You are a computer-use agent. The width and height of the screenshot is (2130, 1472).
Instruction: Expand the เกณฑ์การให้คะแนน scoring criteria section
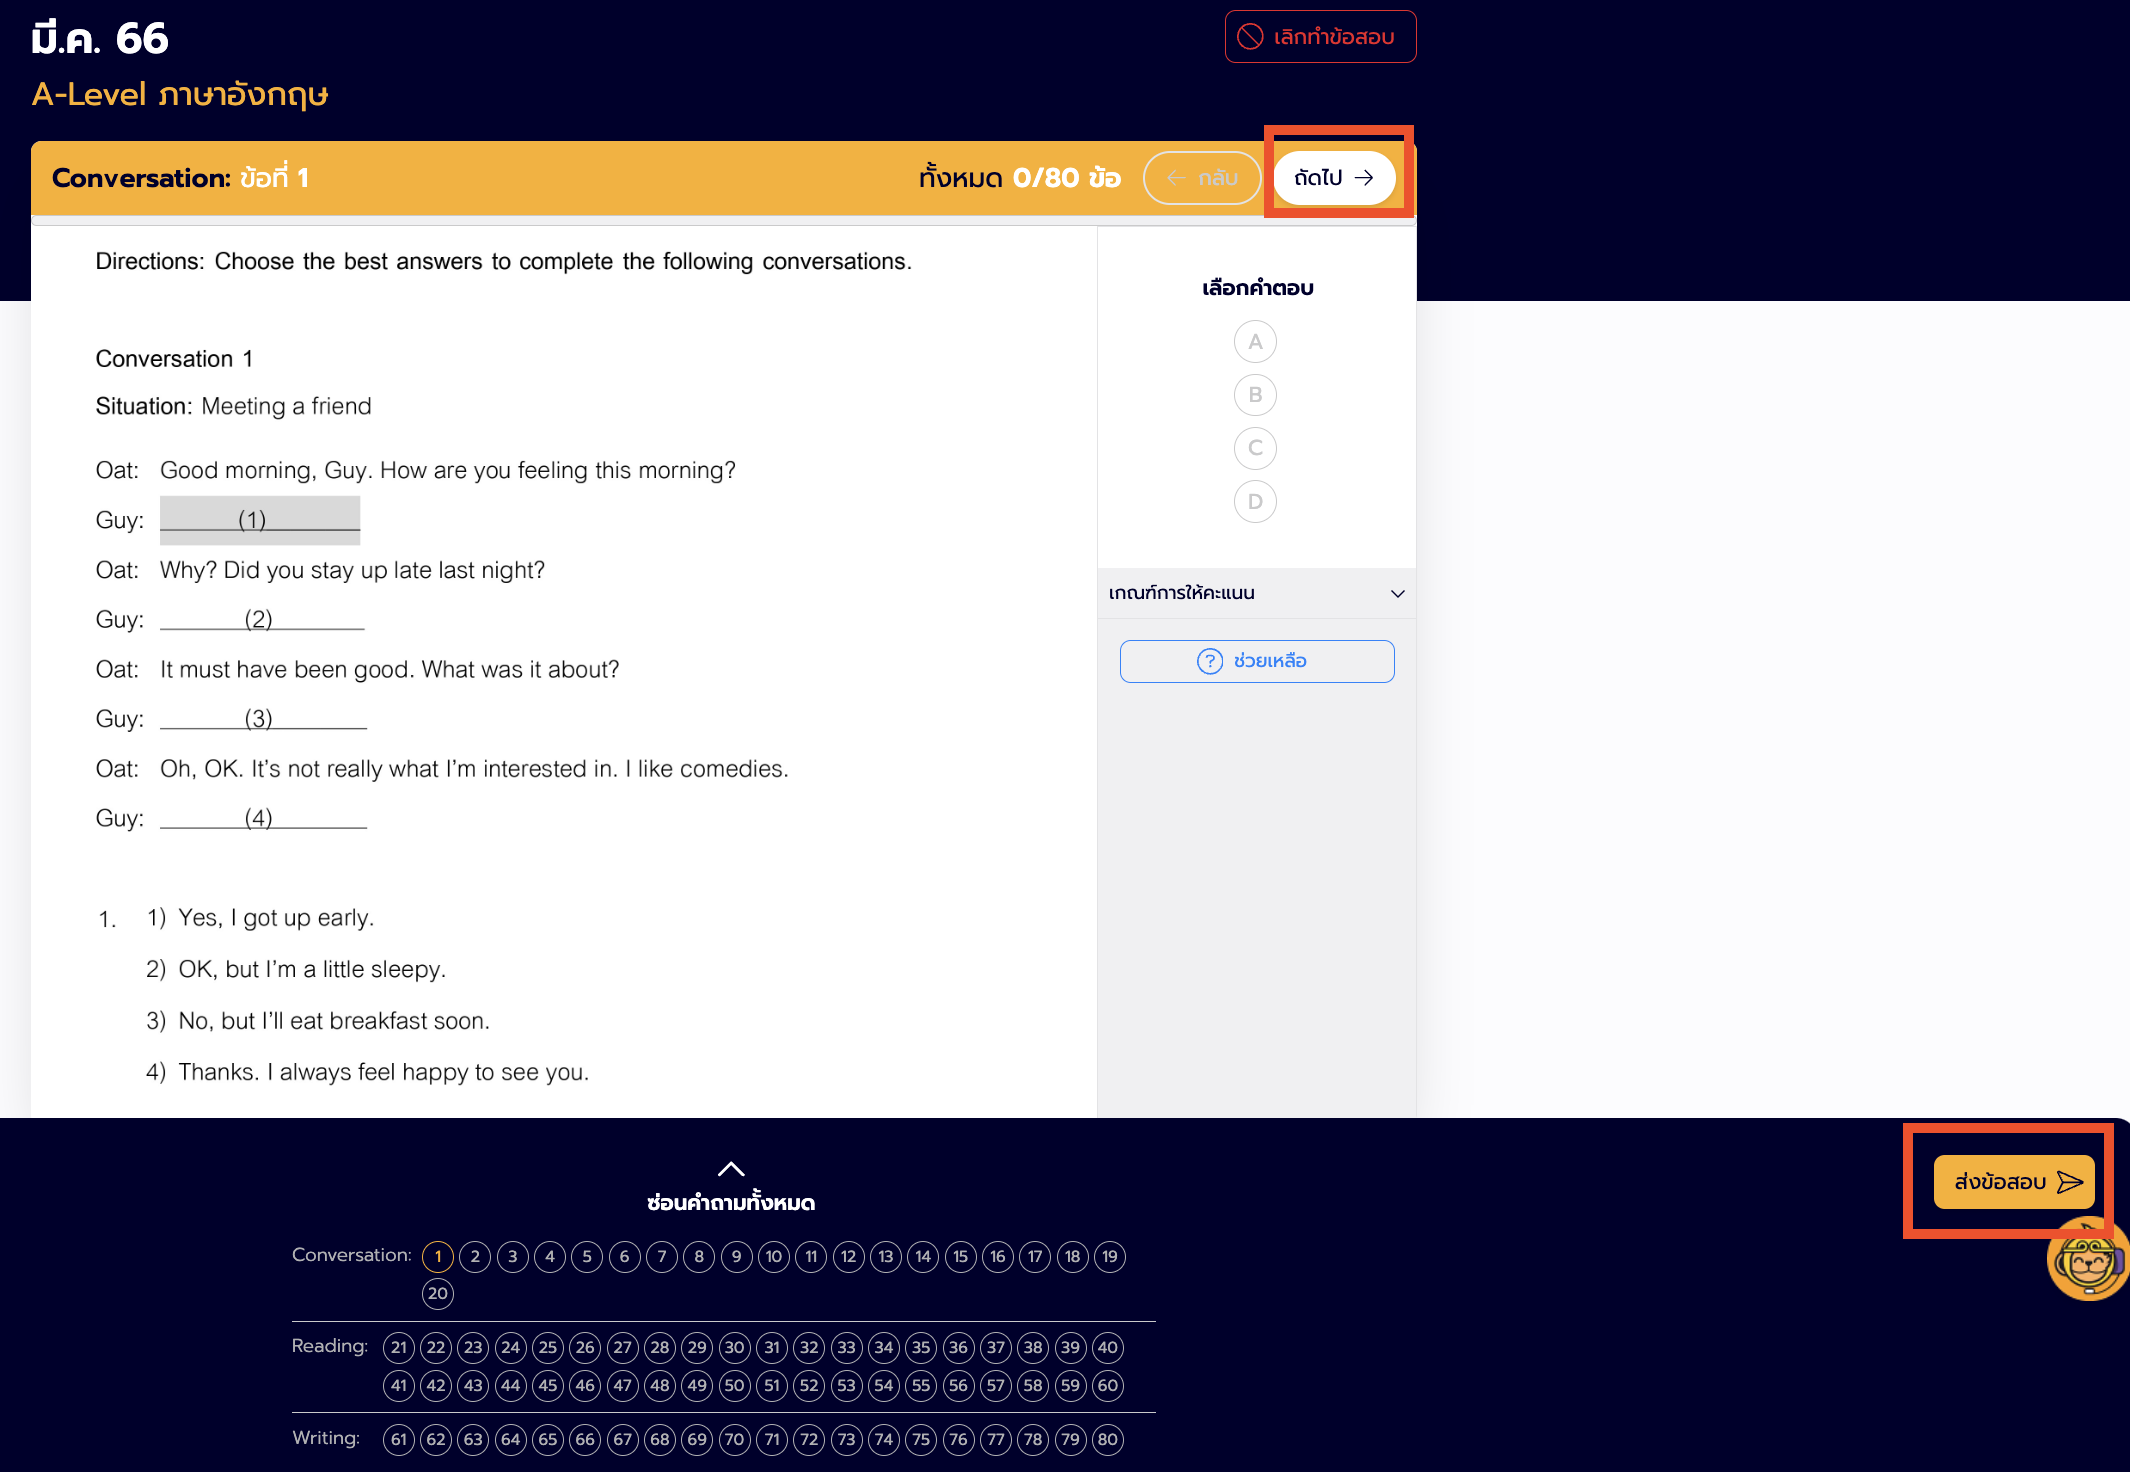pyautogui.click(x=1256, y=593)
